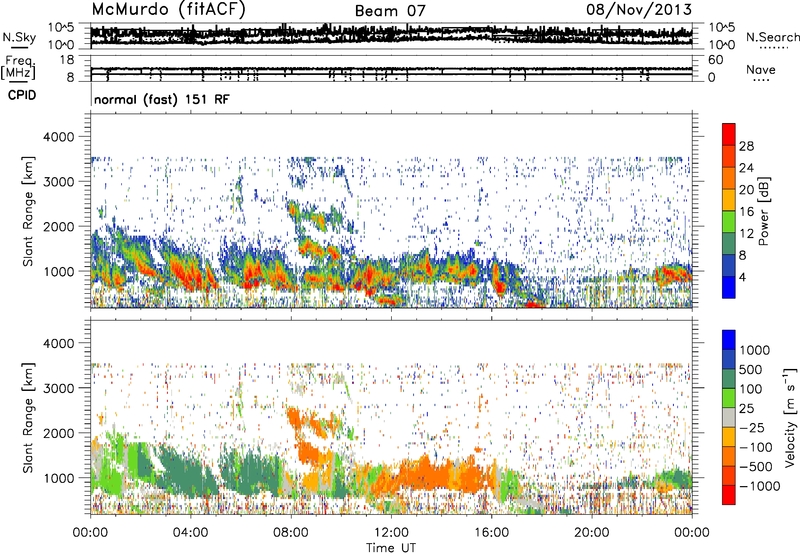Click the 2000 tick of power panel
The height and width of the screenshot is (554, 800).
coord(59,226)
